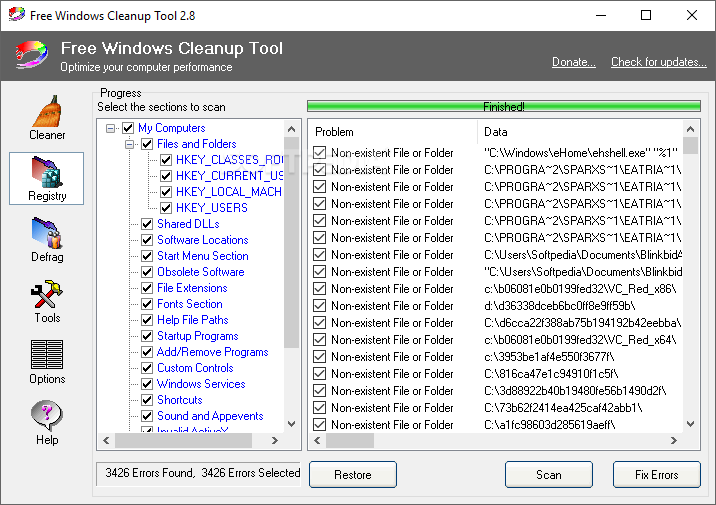
Task: Select the c:\3953be1af4e550f3677f\ data row
Action: pos(549,357)
